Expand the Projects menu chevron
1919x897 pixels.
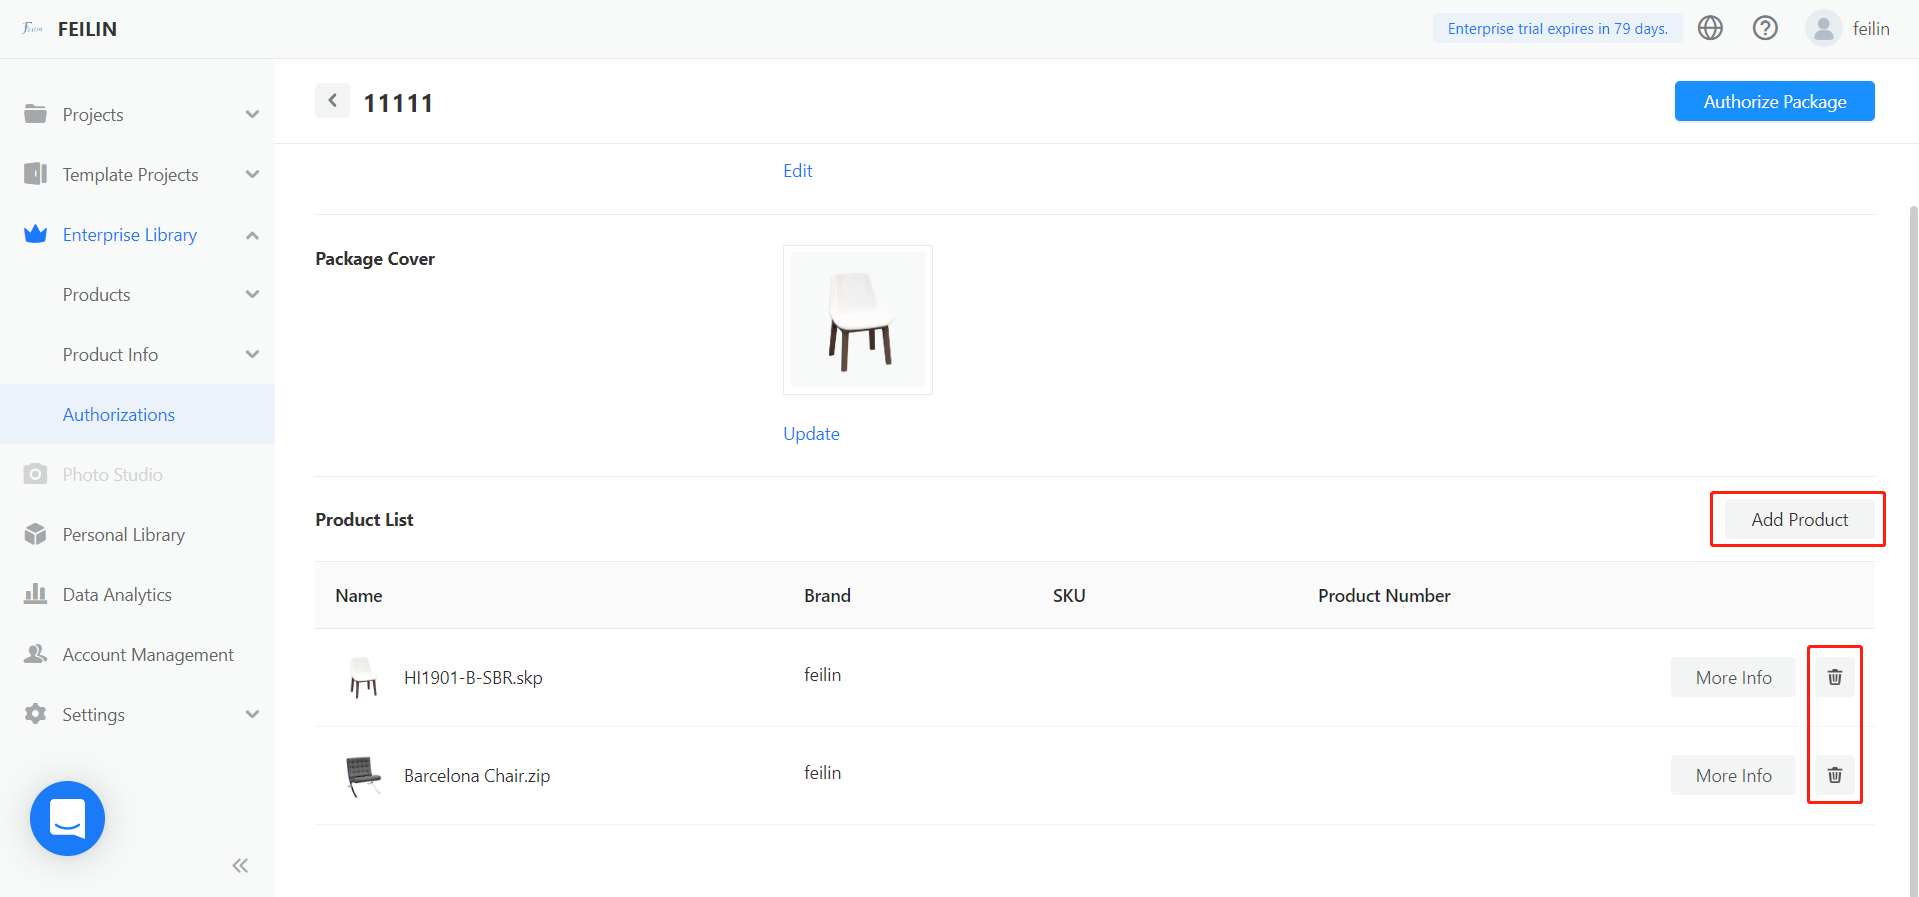pos(252,115)
